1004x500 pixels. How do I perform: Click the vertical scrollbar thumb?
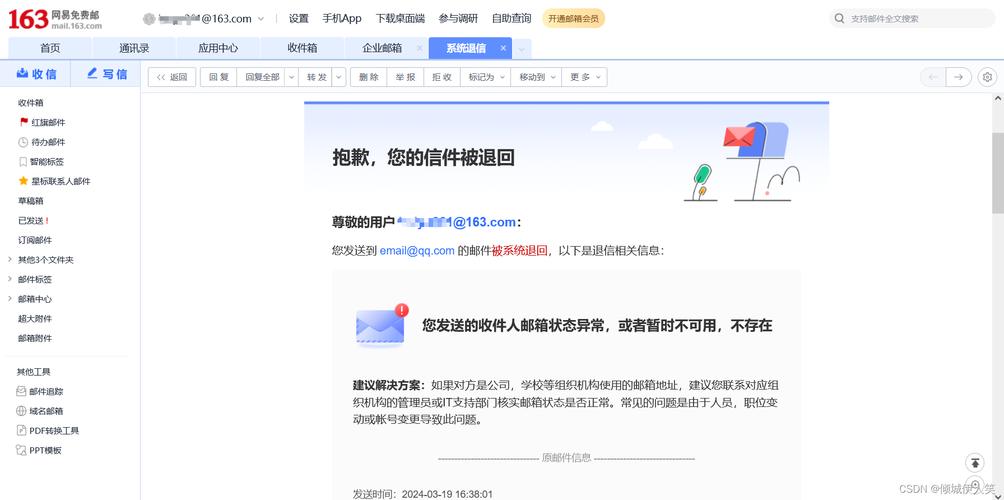(x=998, y=173)
